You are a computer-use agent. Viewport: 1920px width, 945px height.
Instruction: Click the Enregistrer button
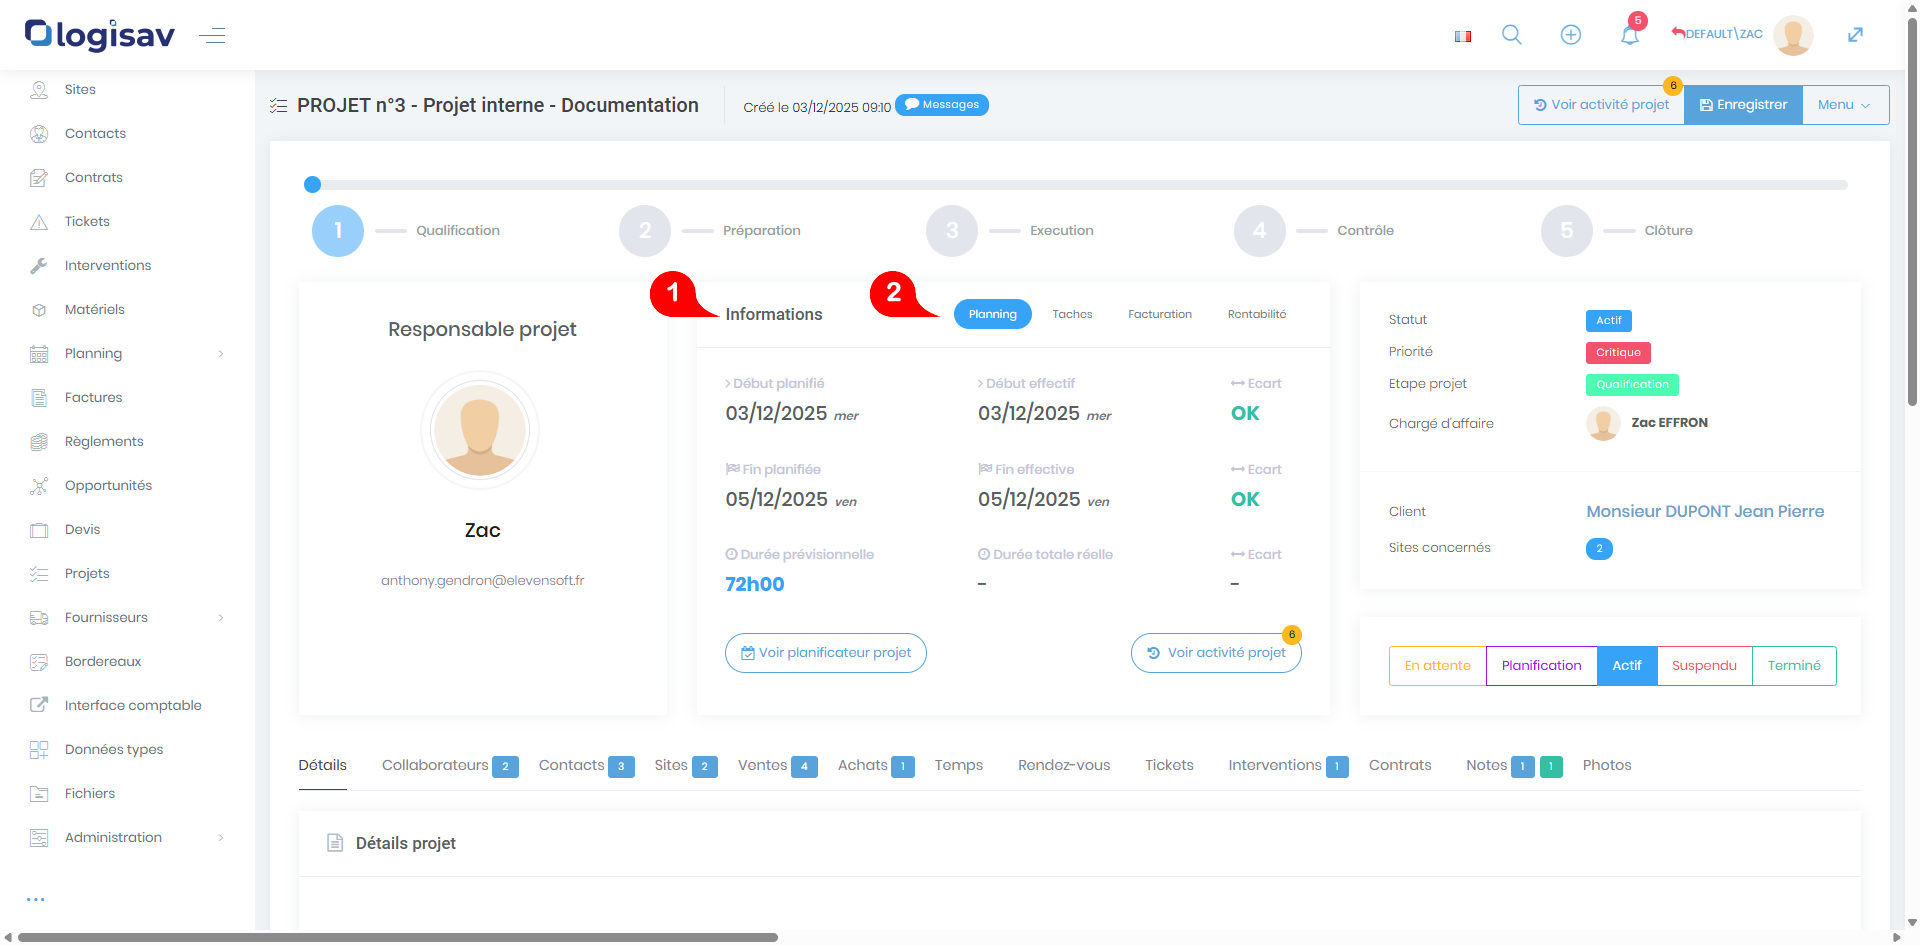(1743, 105)
